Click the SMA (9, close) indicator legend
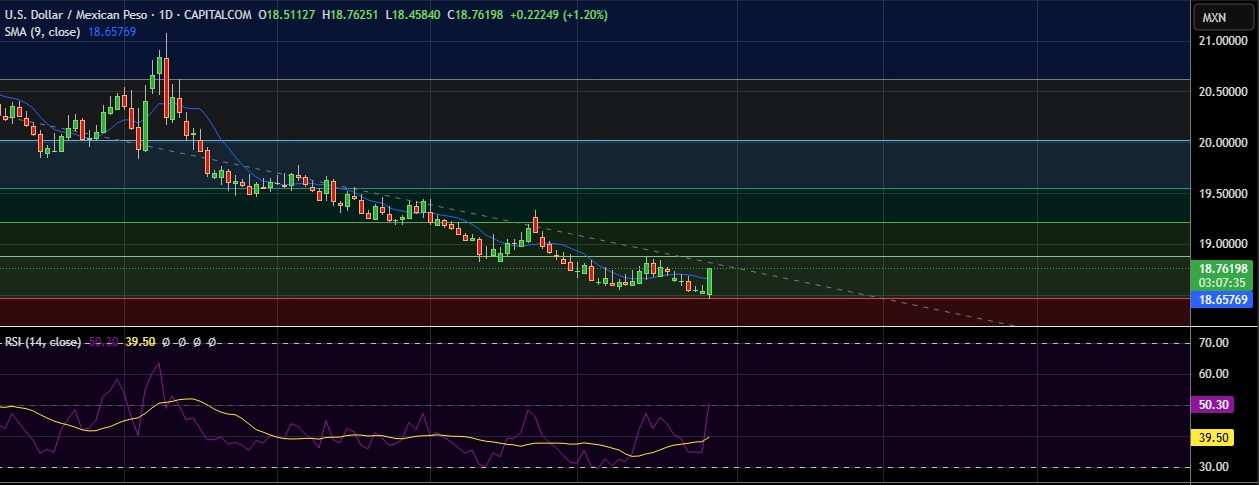The height and width of the screenshot is (485, 1259). [41, 32]
